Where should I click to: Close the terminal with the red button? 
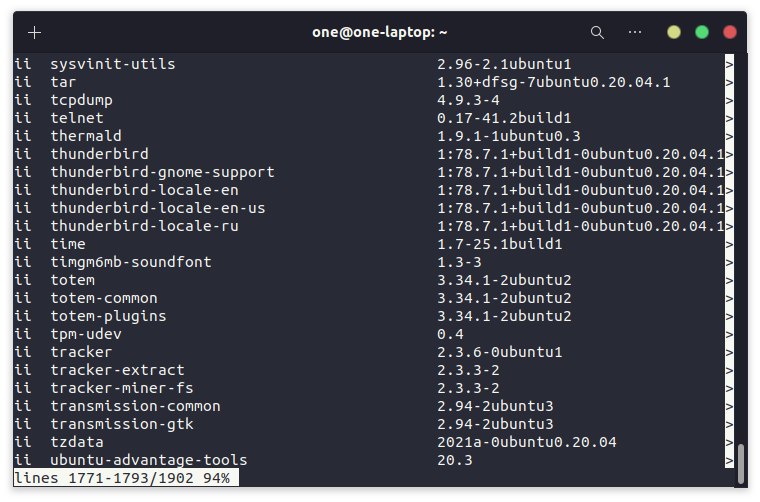click(x=730, y=32)
